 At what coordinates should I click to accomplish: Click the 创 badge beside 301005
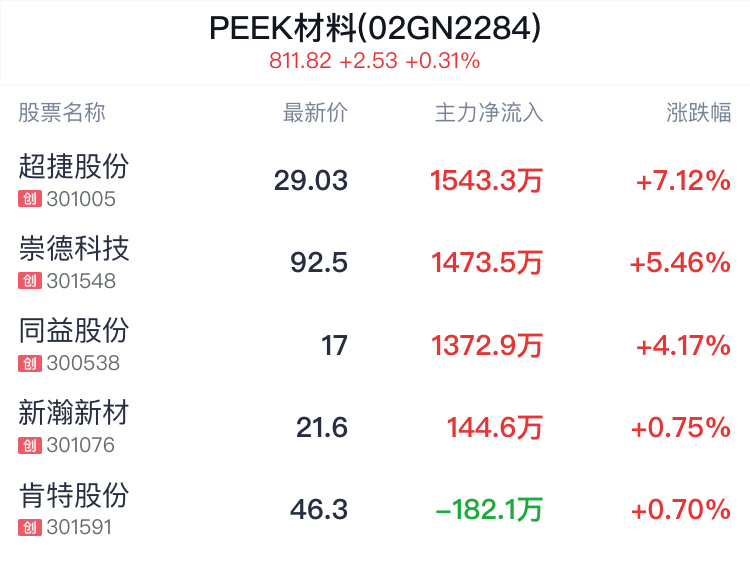(x=30, y=199)
